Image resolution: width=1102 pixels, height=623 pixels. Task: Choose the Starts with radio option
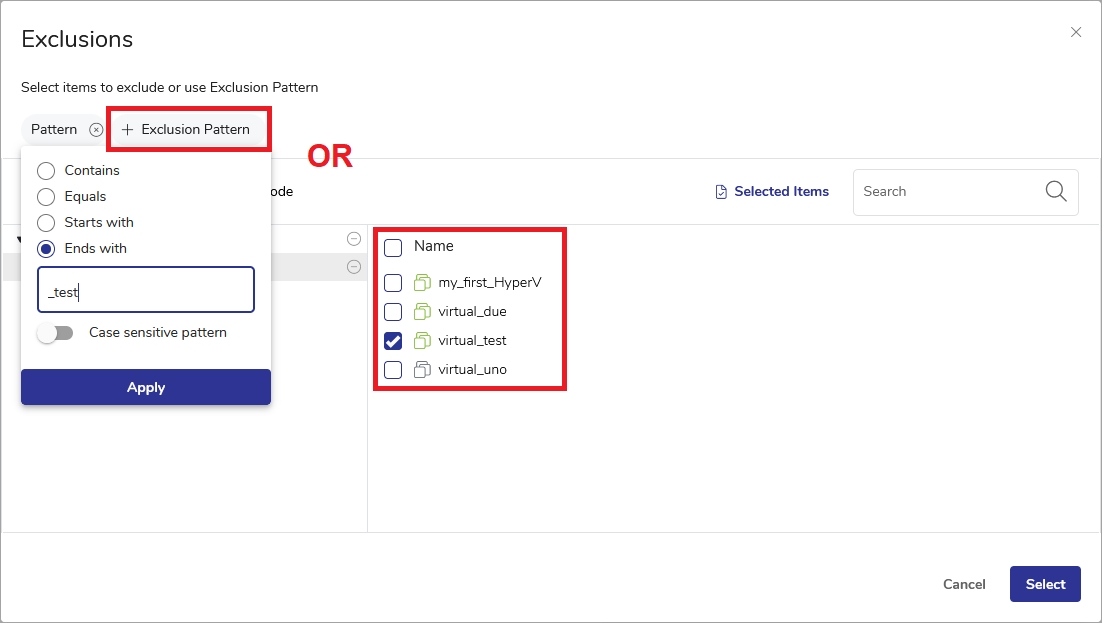tap(46, 223)
